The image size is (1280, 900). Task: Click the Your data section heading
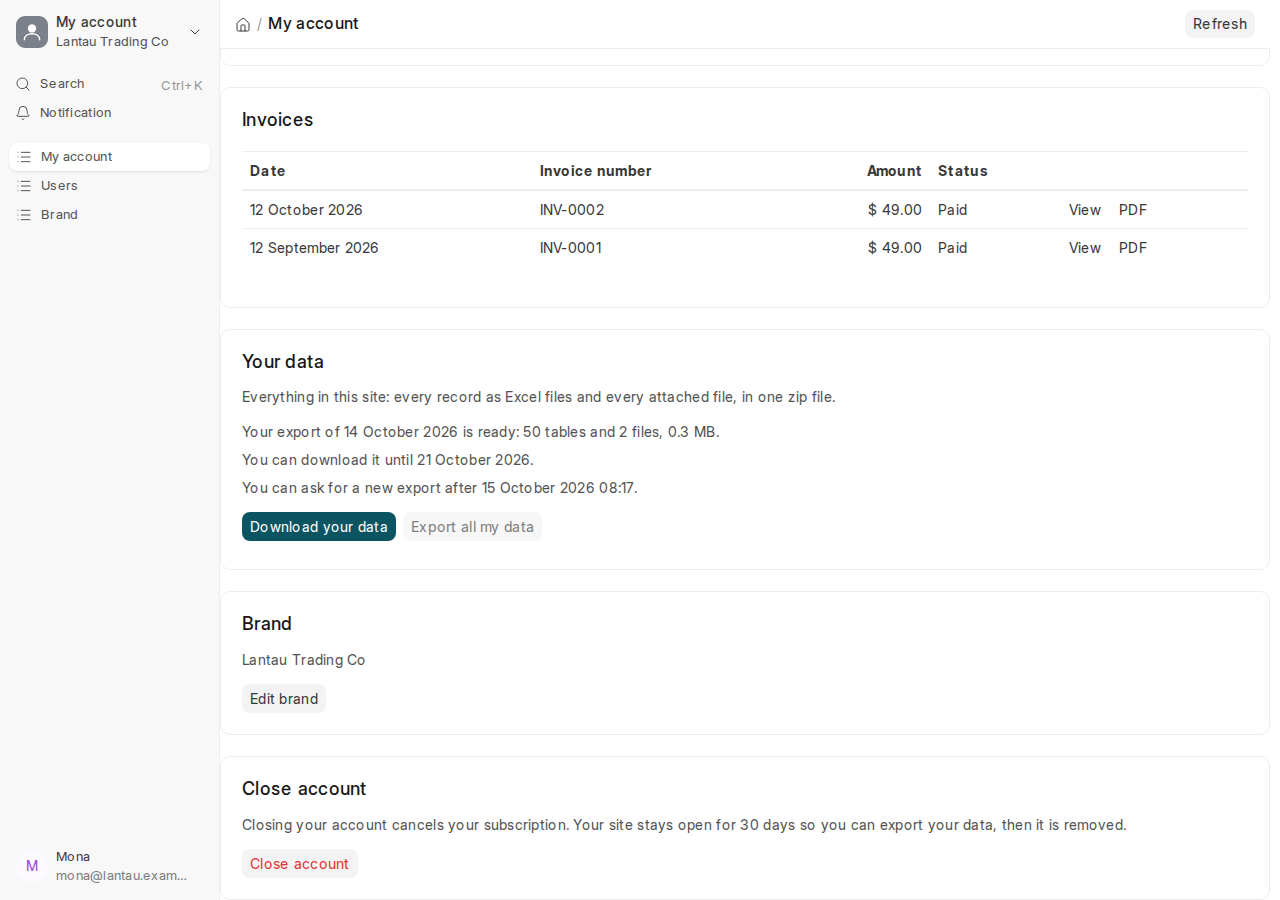pos(283,362)
